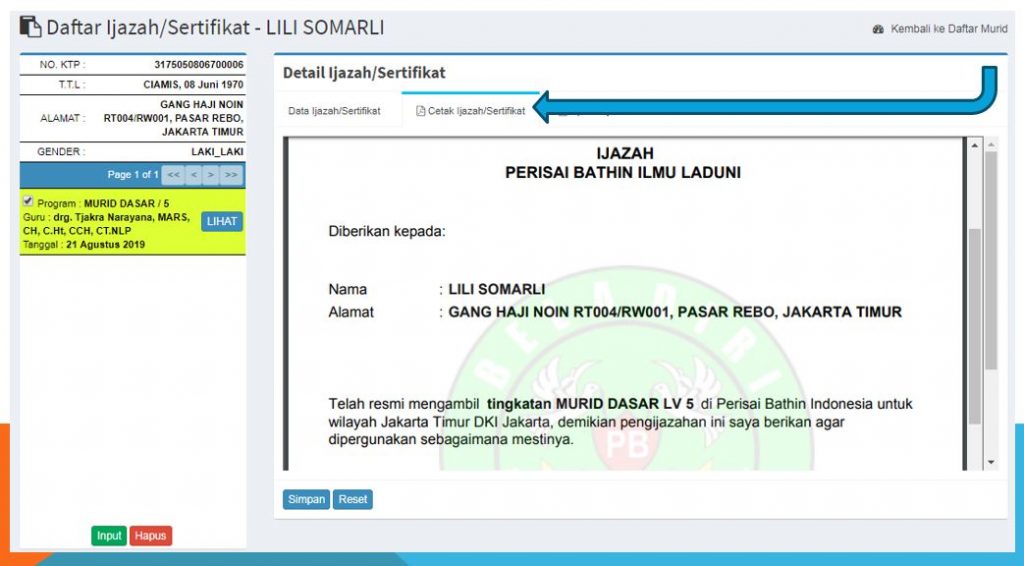Go to next page with > button

211,175
